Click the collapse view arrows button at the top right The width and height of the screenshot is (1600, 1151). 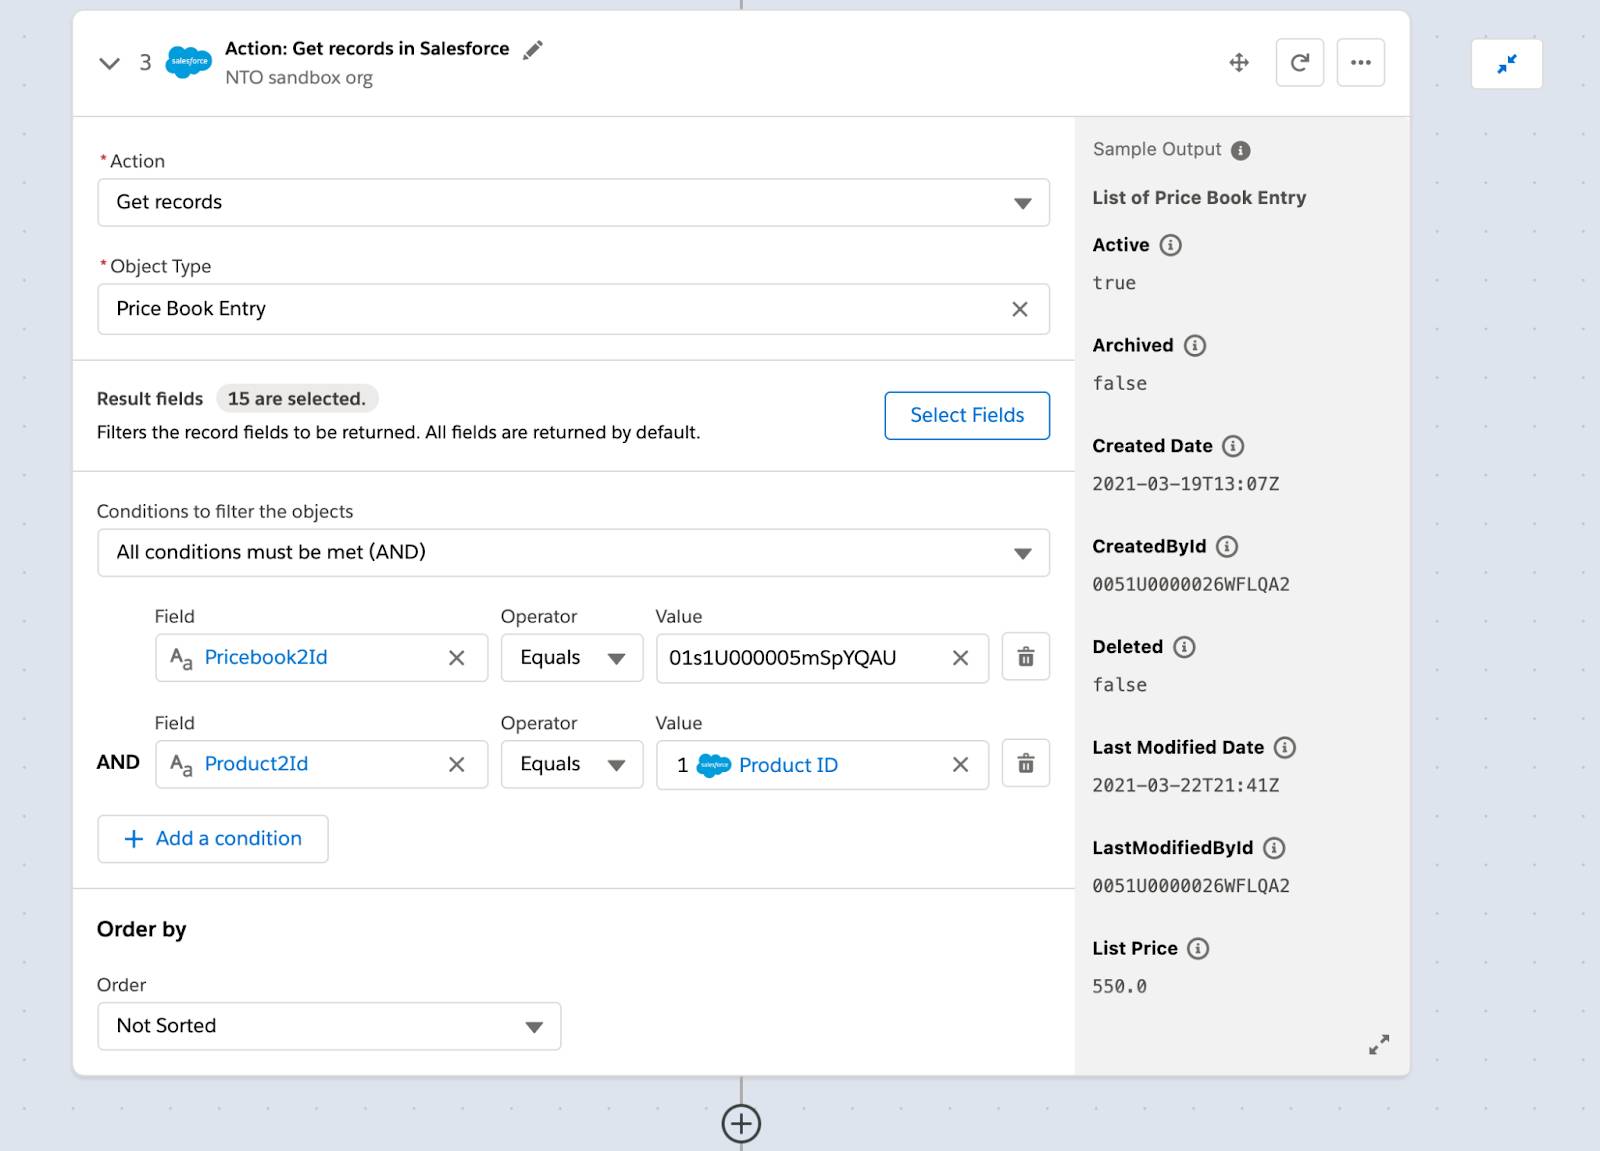click(1507, 64)
